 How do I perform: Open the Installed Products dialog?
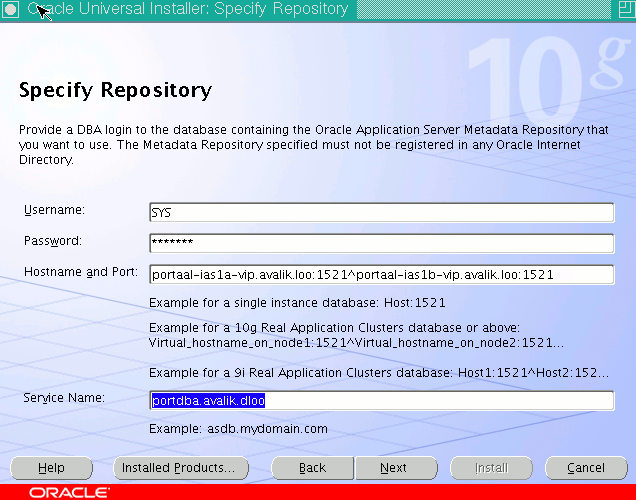pos(181,468)
